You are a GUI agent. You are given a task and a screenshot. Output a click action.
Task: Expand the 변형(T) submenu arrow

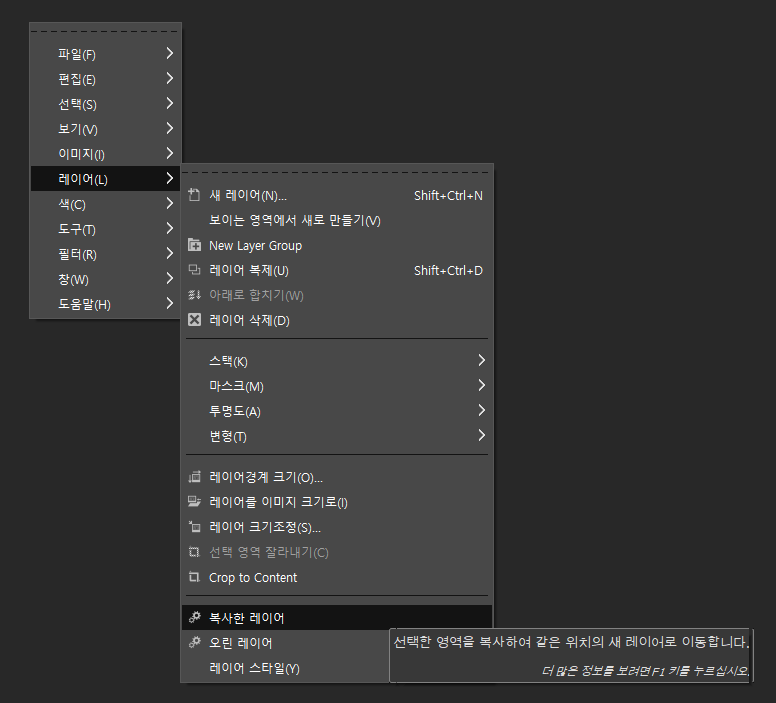click(482, 435)
